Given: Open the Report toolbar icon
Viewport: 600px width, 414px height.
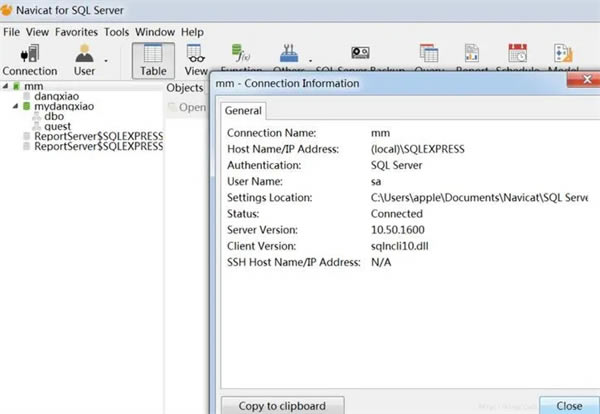Looking at the screenshot, I should pos(472,57).
